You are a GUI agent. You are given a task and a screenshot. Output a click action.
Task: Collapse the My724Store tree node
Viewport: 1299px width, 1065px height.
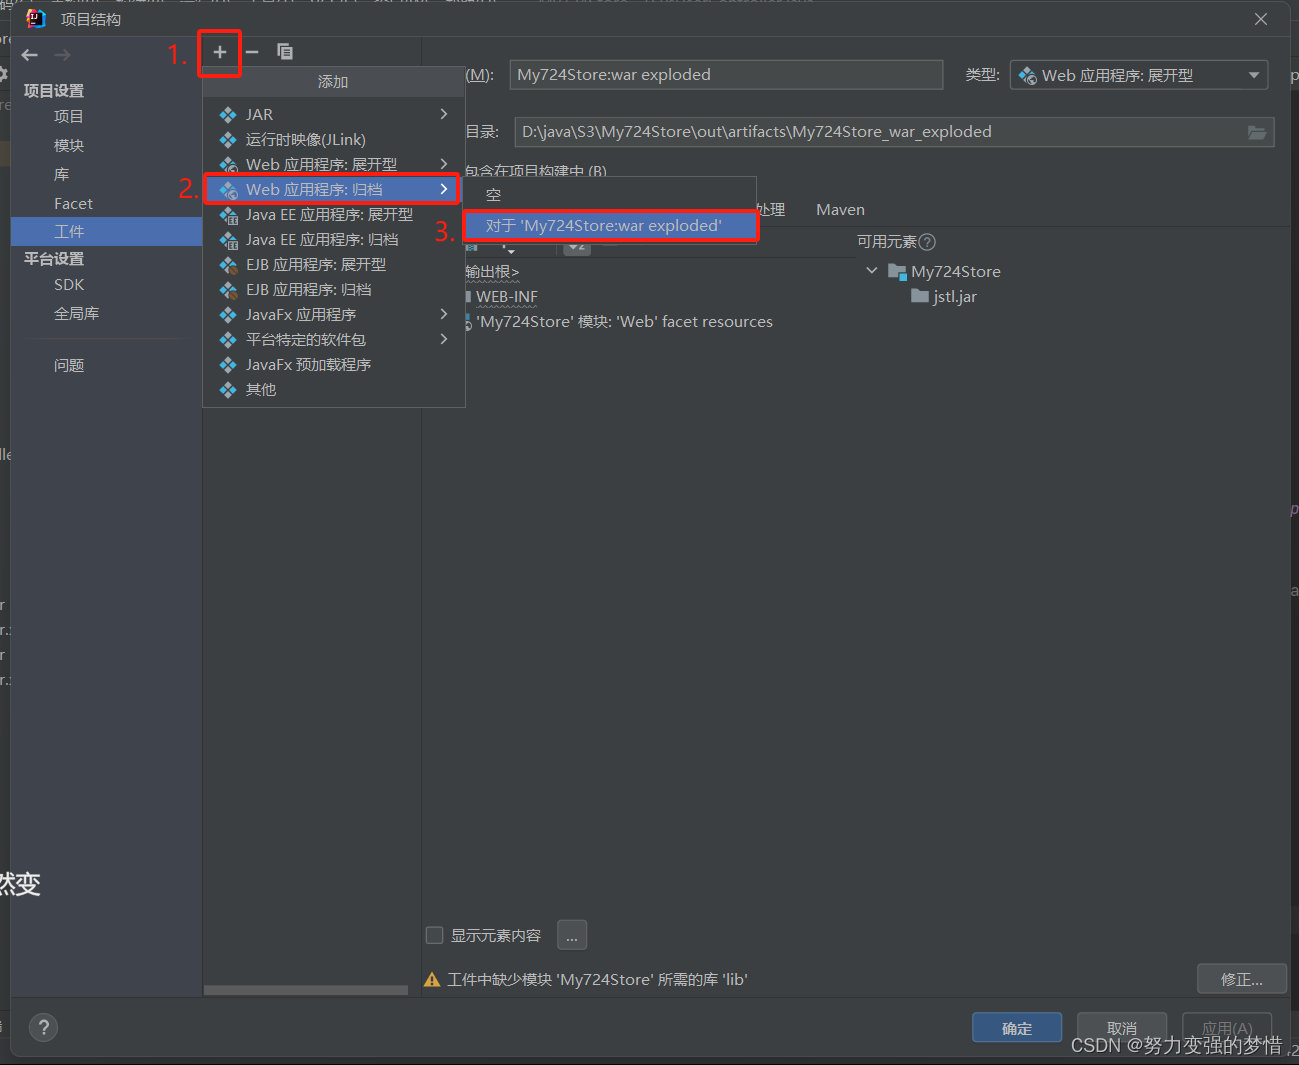871,271
